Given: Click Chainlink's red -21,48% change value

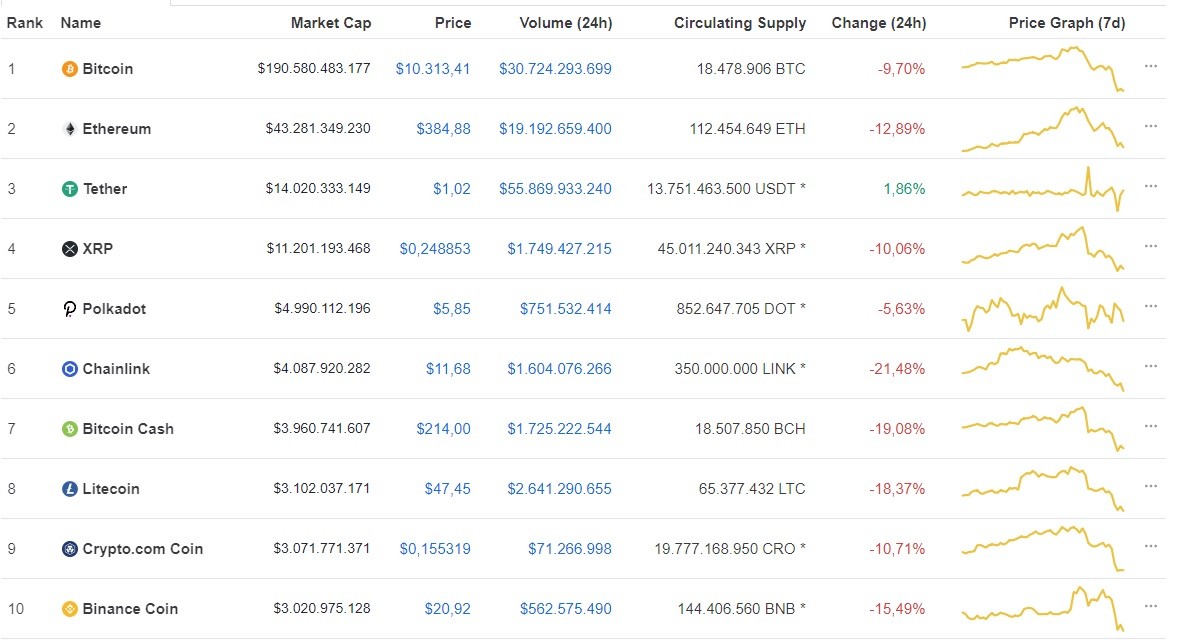Looking at the screenshot, I should (899, 369).
